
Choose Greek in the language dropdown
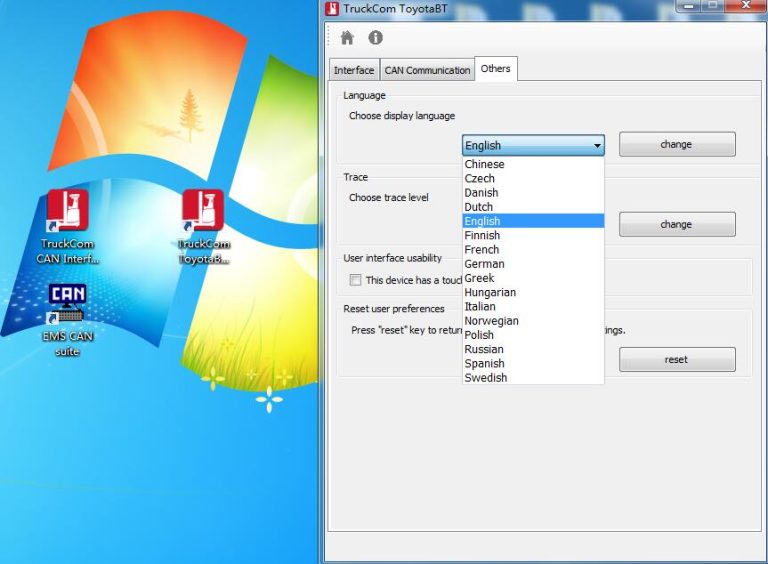coord(533,278)
